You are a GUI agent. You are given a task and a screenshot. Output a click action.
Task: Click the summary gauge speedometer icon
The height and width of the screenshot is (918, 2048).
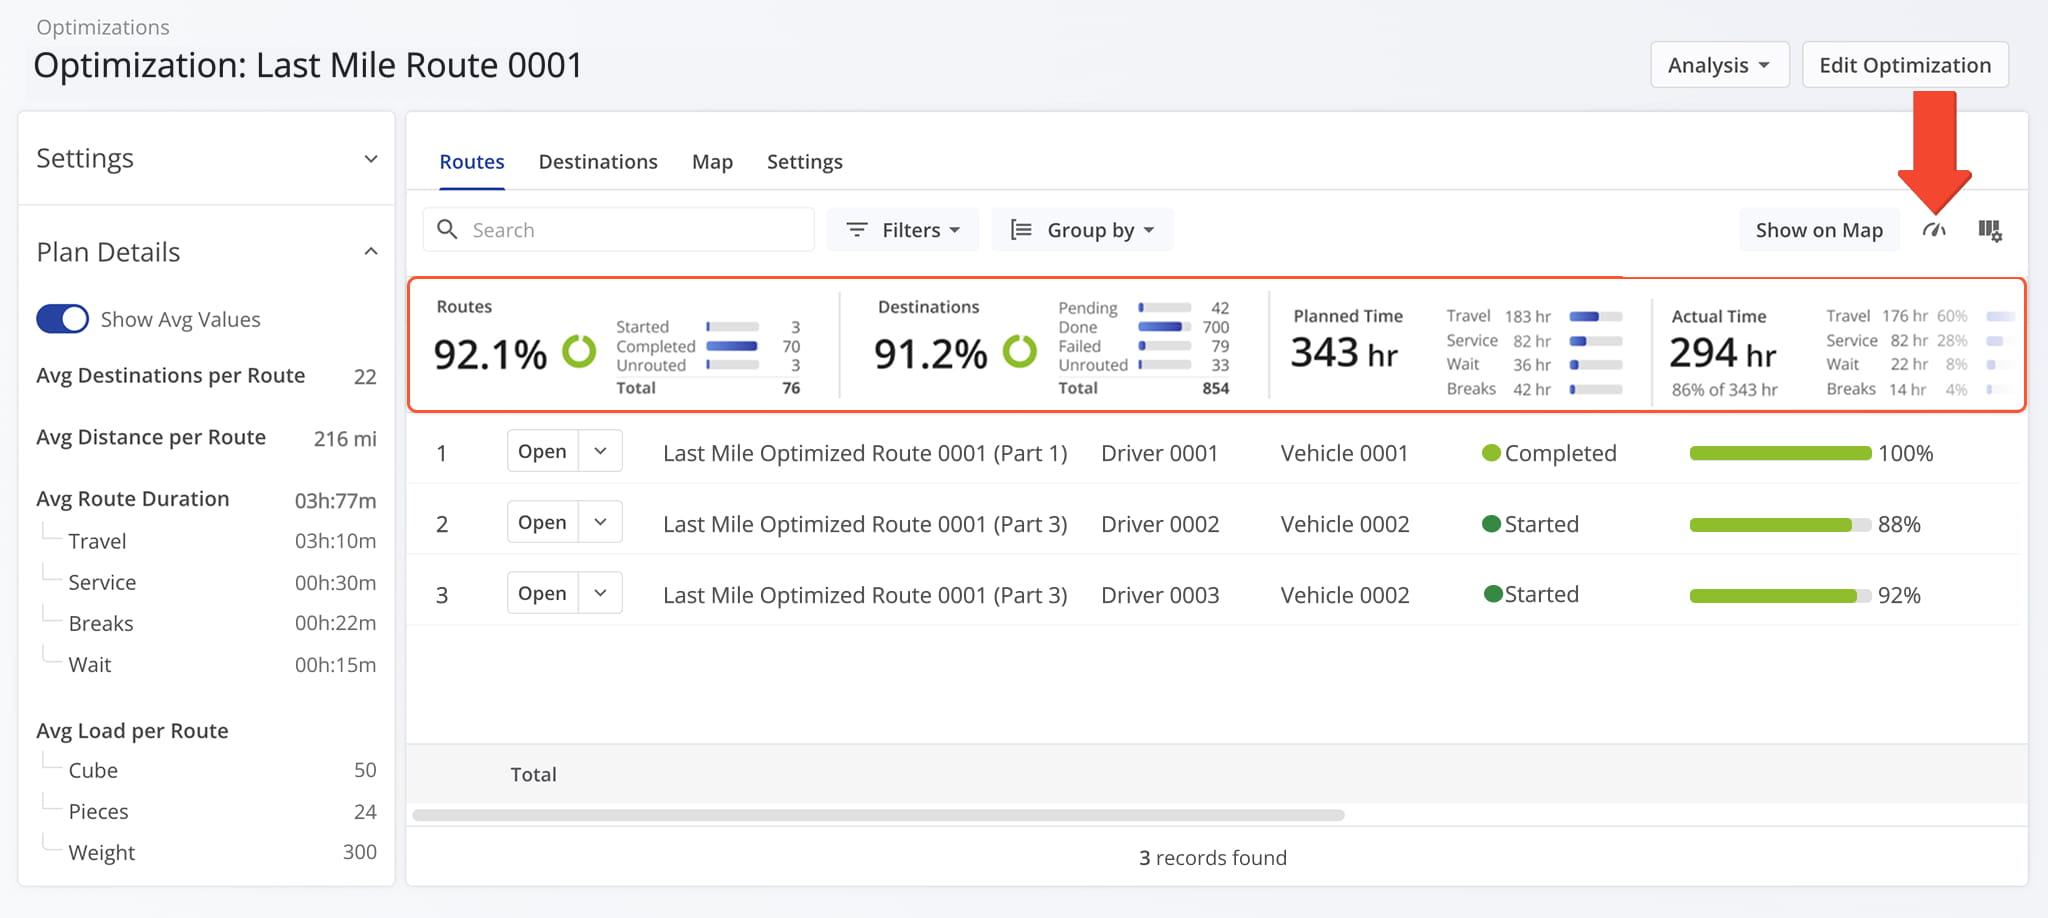pos(1934,230)
